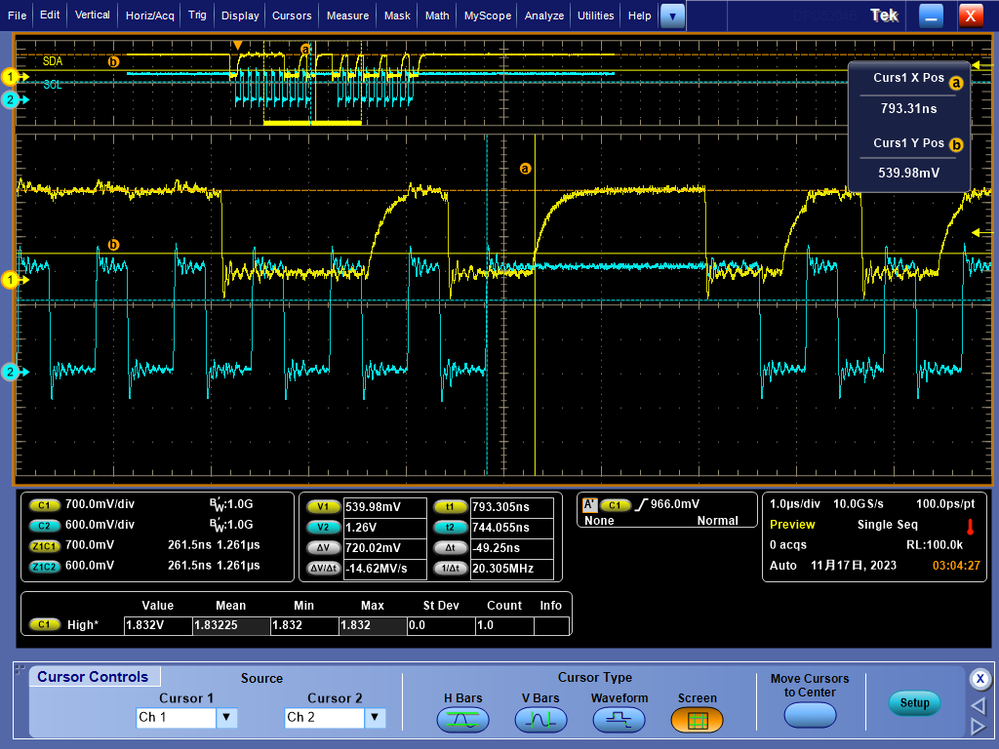Click the 1/Δt frequency readout badge

pyautogui.click(x=449, y=569)
